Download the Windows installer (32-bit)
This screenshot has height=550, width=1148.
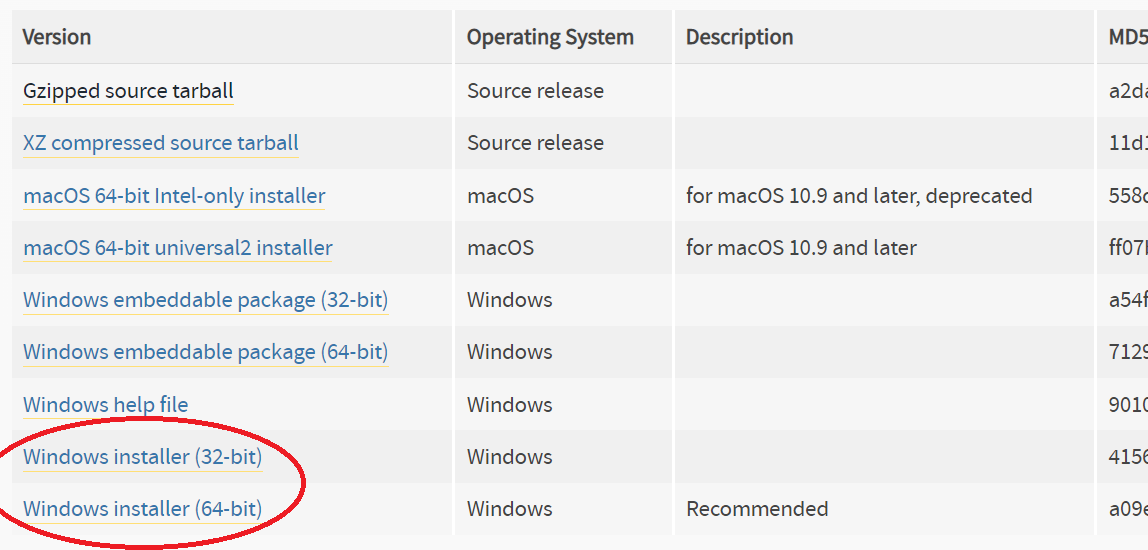143,457
